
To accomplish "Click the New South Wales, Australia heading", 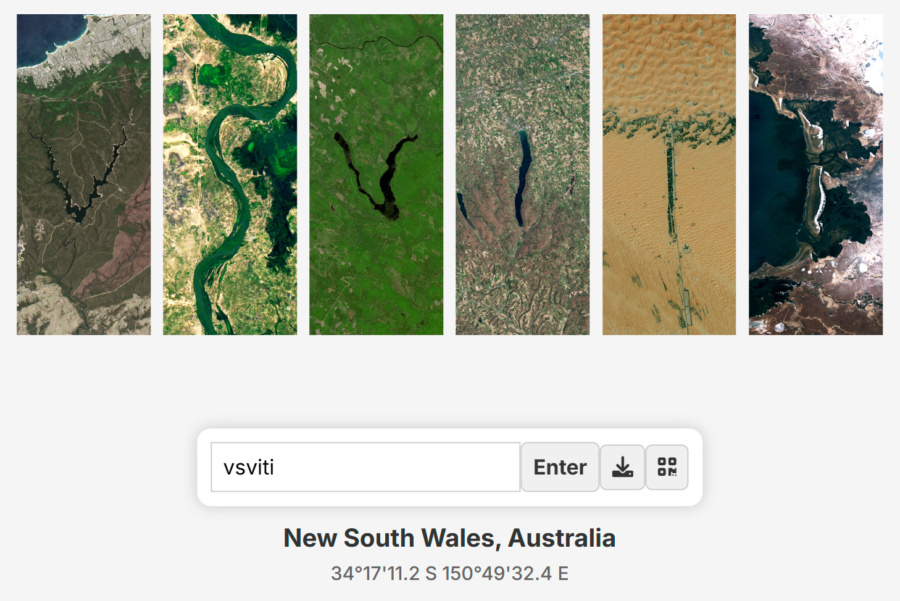I will click(x=449, y=538).
